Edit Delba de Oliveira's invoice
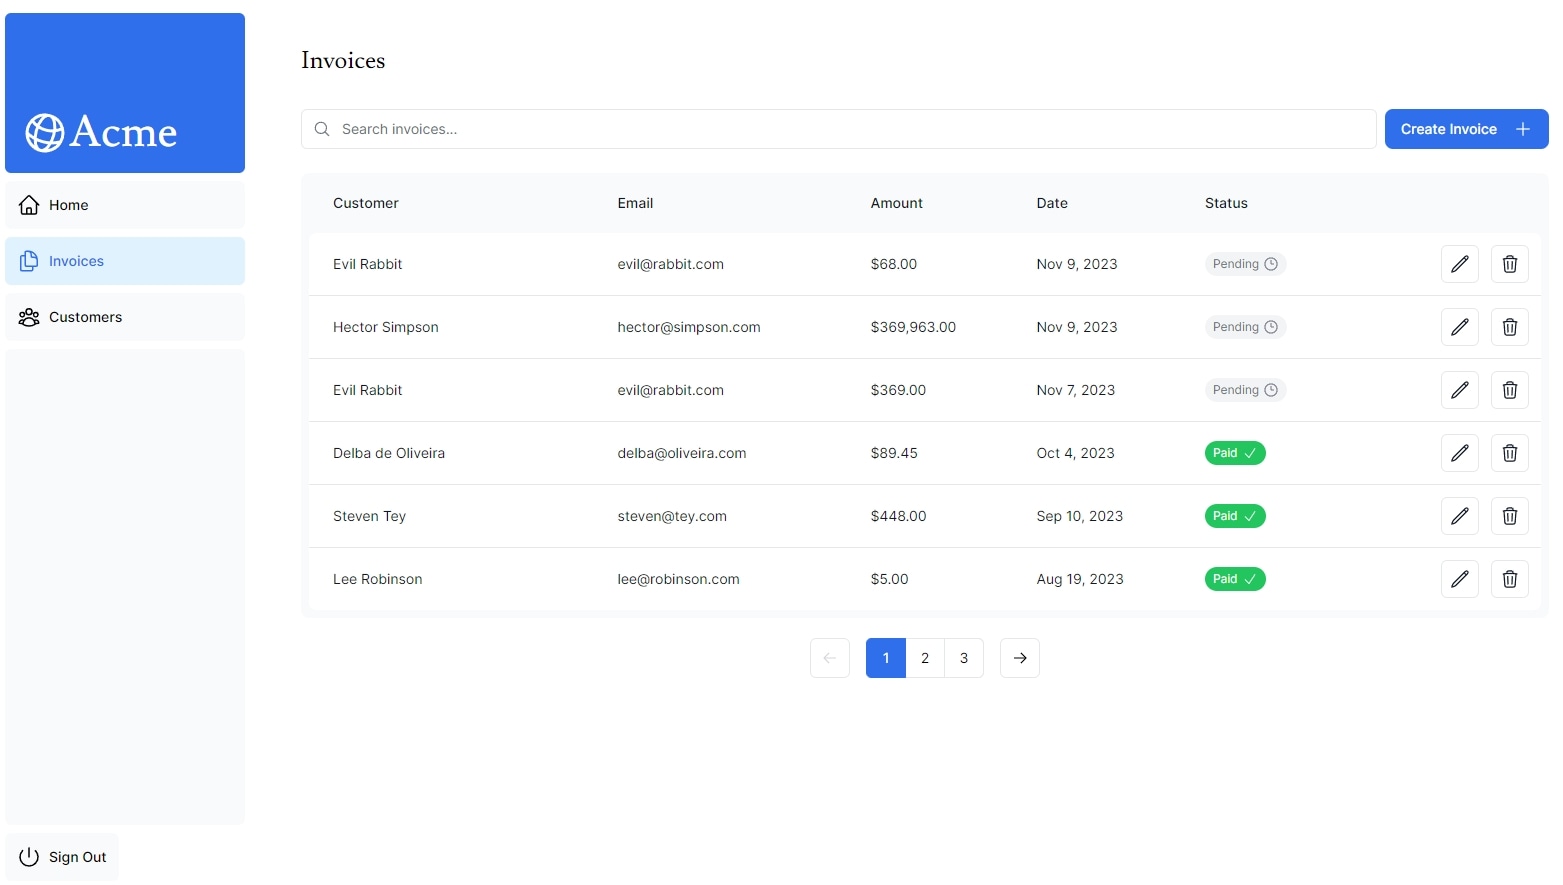Screen dimensions: 1563x885 pyautogui.click(x=1460, y=453)
